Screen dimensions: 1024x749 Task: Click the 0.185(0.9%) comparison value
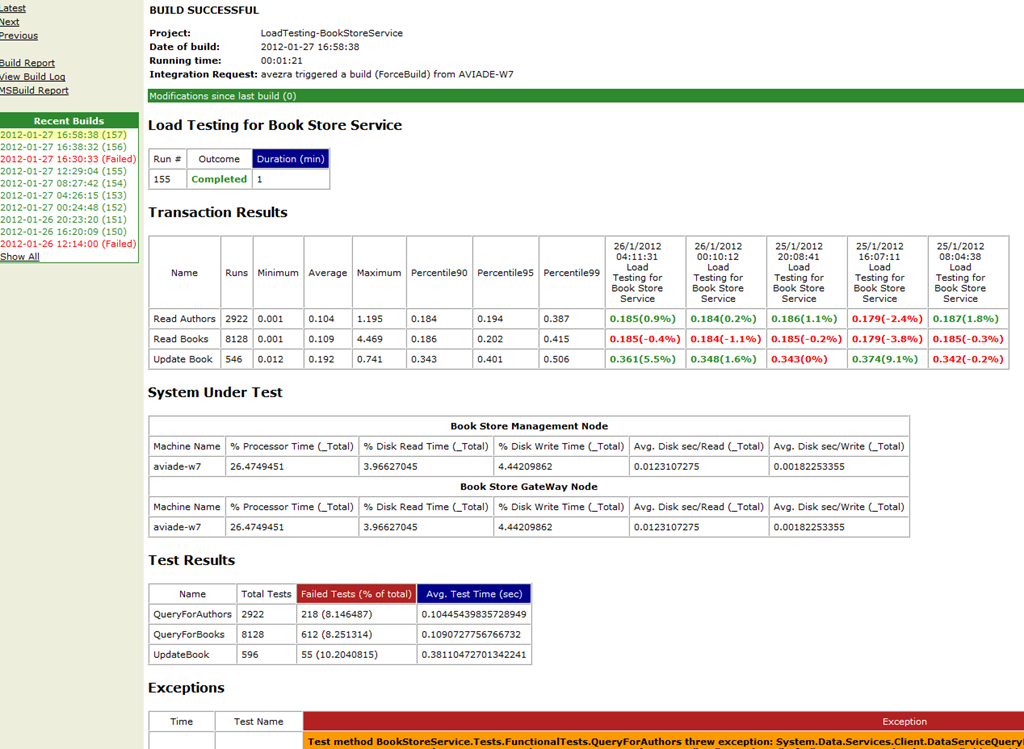click(643, 319)
